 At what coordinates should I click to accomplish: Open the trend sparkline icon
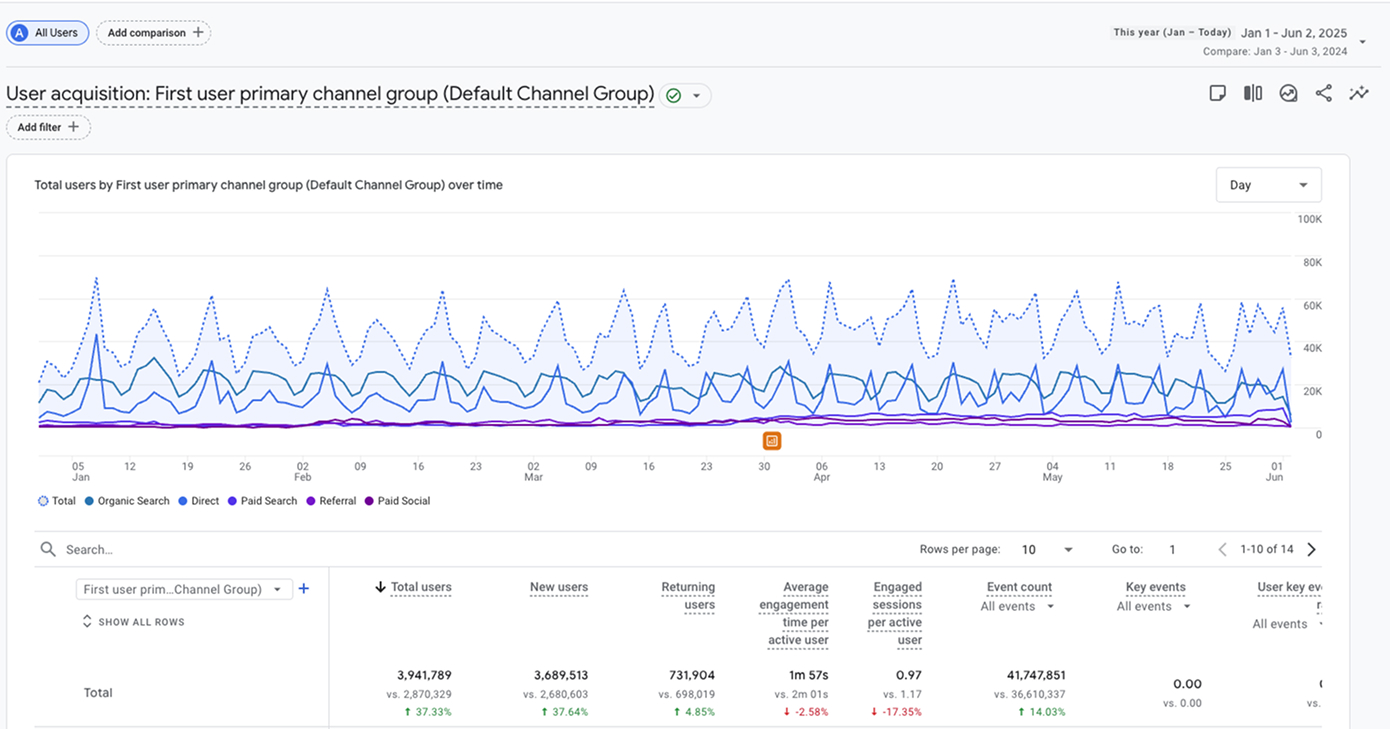(1358, 93)
